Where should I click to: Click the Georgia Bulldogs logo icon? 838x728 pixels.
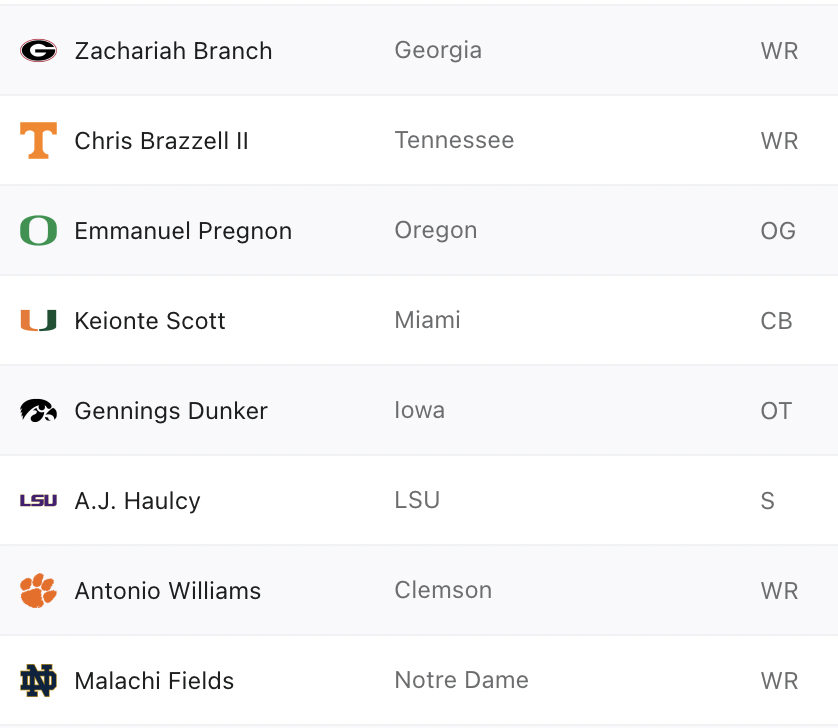point(38,51)
